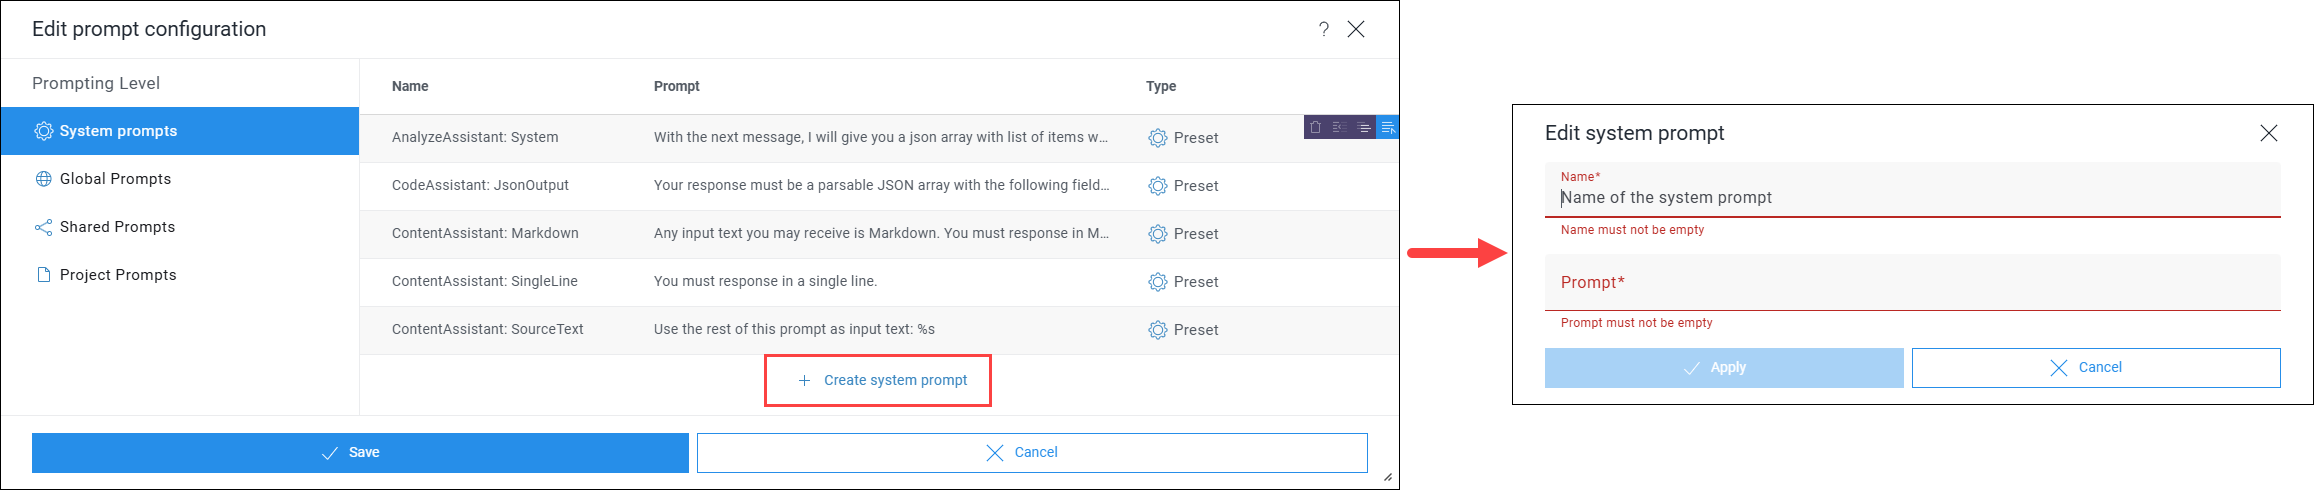Screen dimensions: 2314x490
Task: Select the AnalyzeAssistant: System row
Action: [878, 138]
